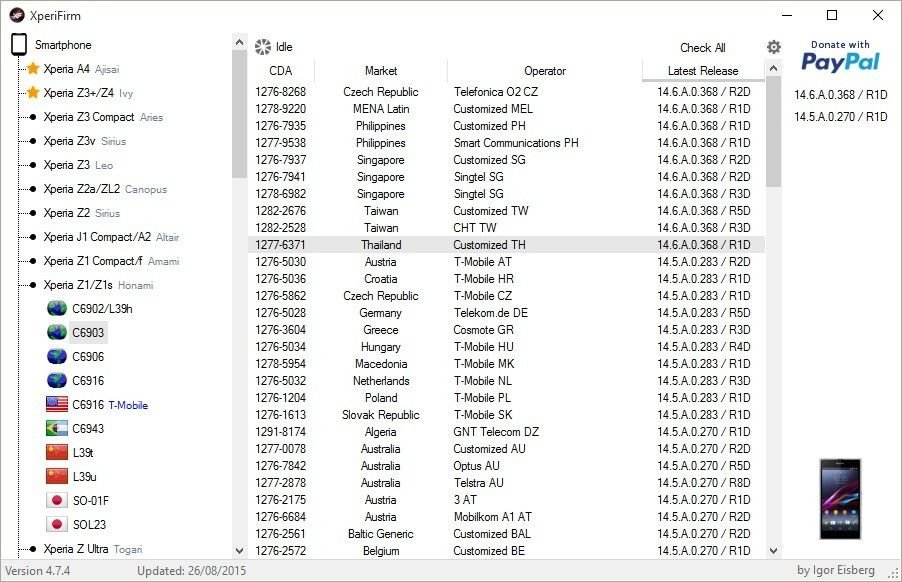Screen dimensions: 902x582
Task: Select the T-Mobile HR Croatia row
Action: point(506,279)
